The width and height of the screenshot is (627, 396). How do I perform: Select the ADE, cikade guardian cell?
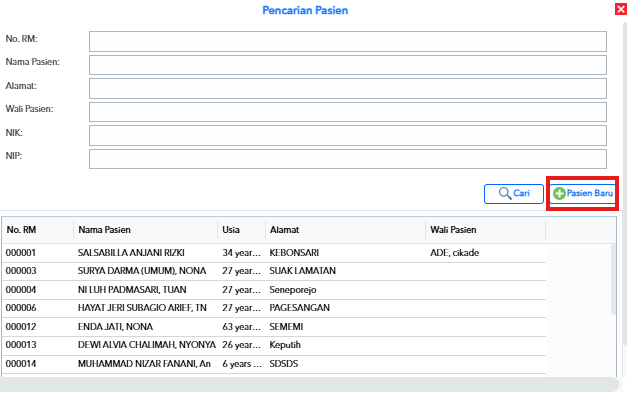455,253
